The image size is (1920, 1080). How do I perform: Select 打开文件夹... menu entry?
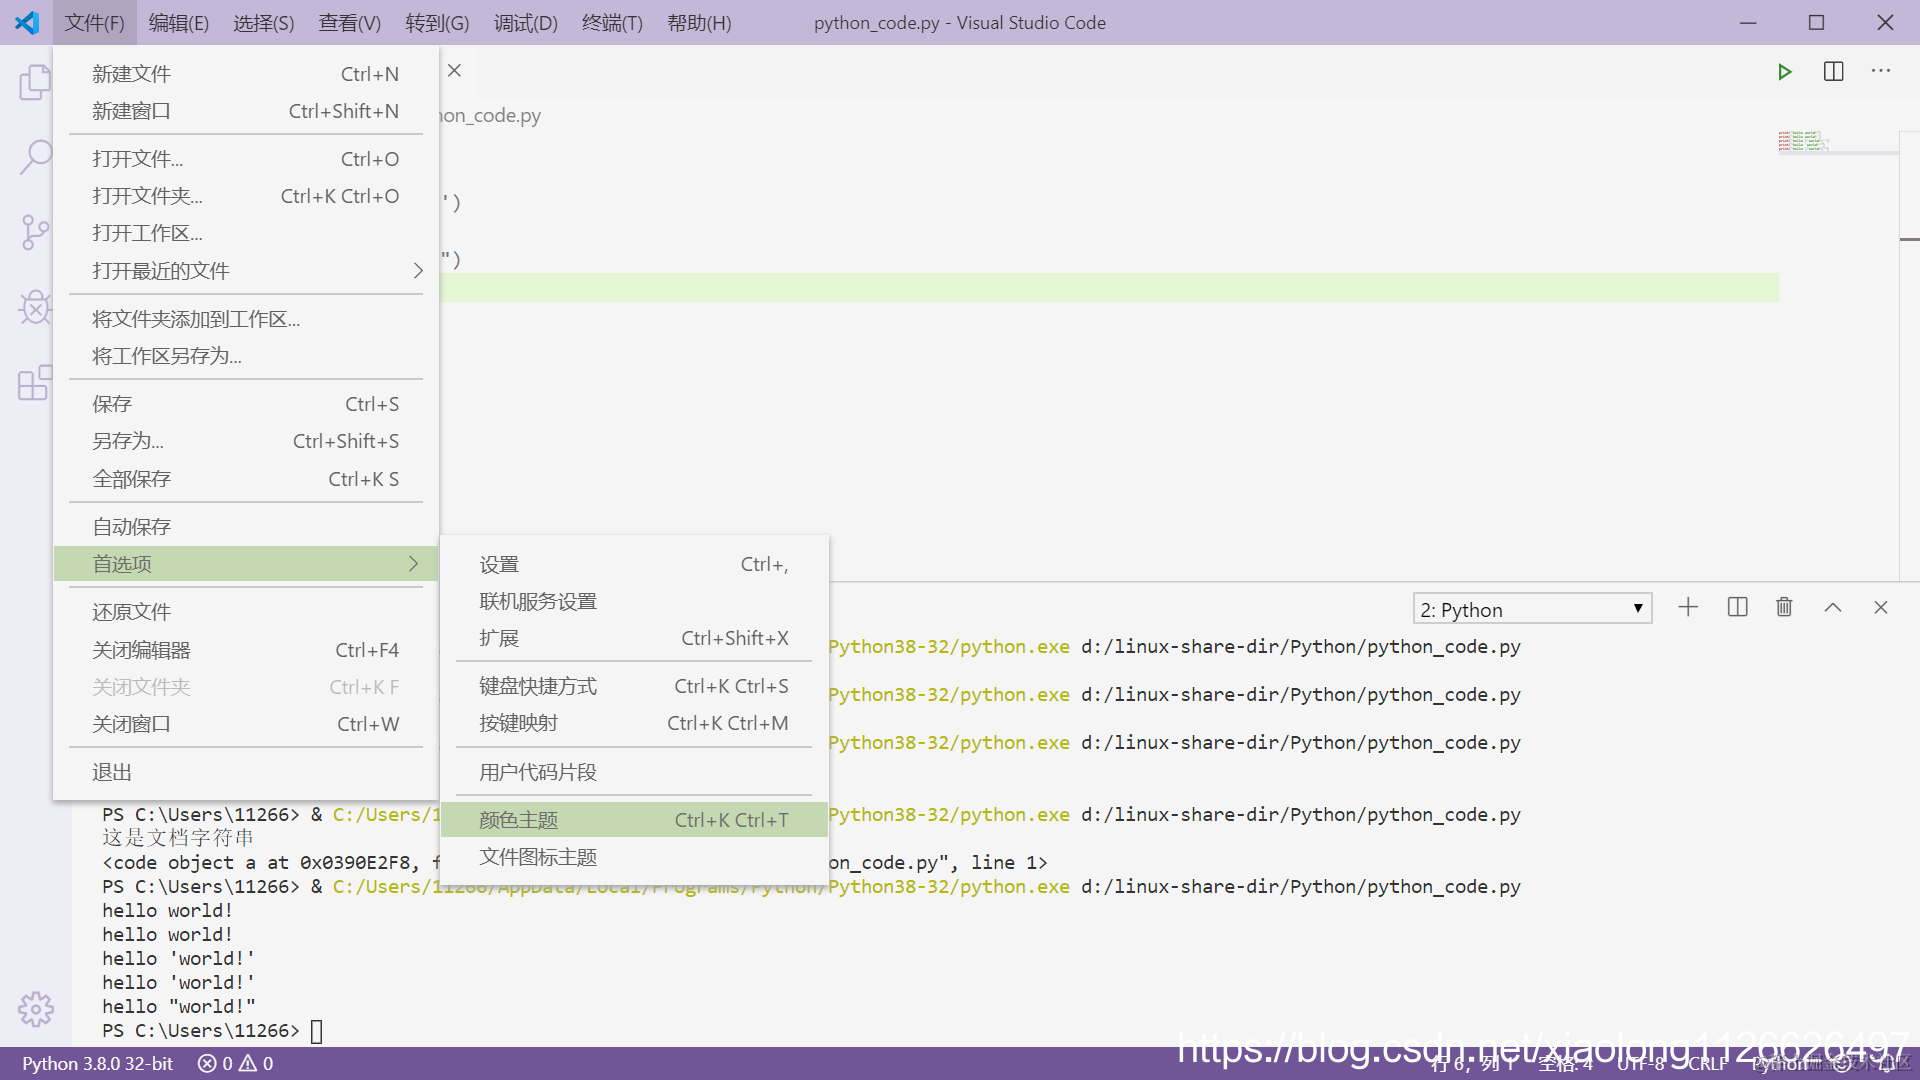(x=246, y=196)
